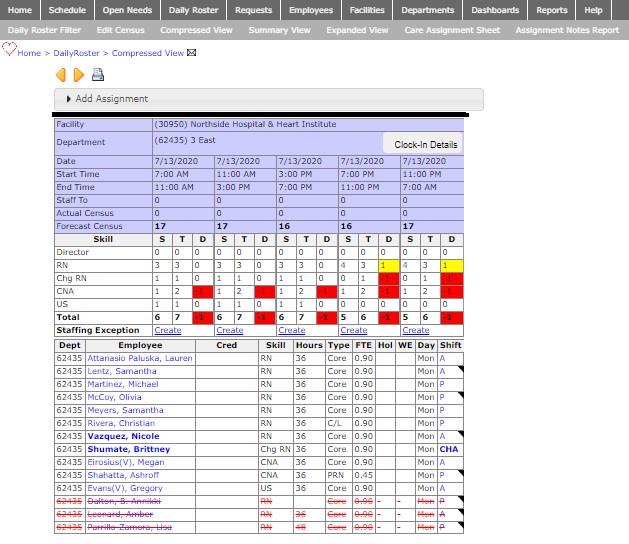Click yellow RN deficit cell
Viewport: 629px width, 544px height.
click(x=388, y=265)
